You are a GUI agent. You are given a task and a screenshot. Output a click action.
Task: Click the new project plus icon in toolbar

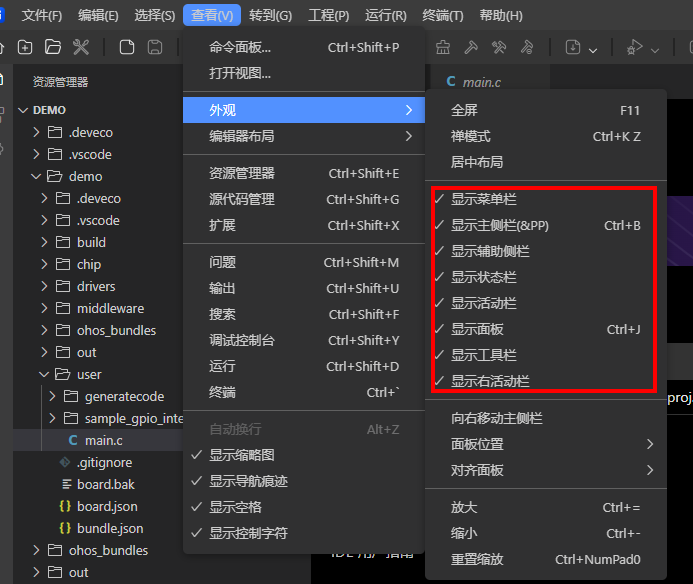pos(25,47)
